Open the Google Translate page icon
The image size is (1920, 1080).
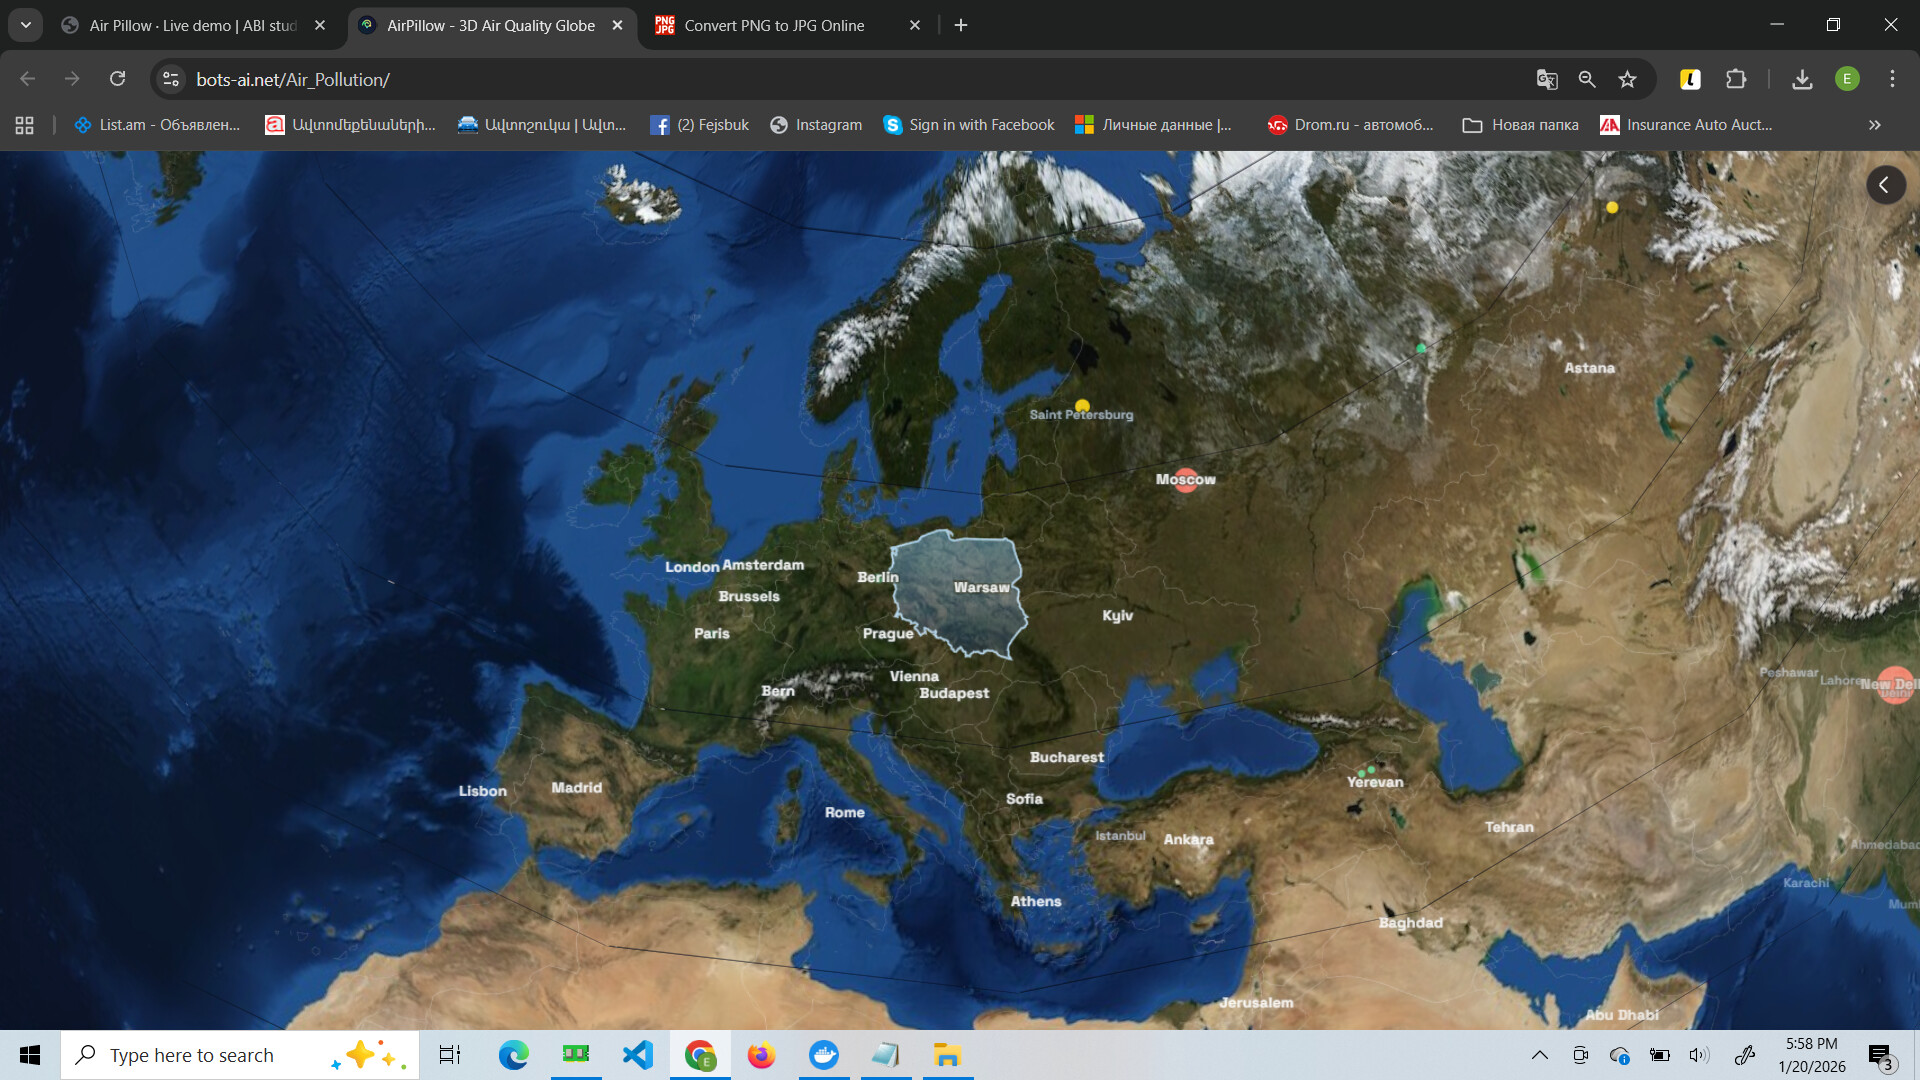click(x=1547, y=80)
